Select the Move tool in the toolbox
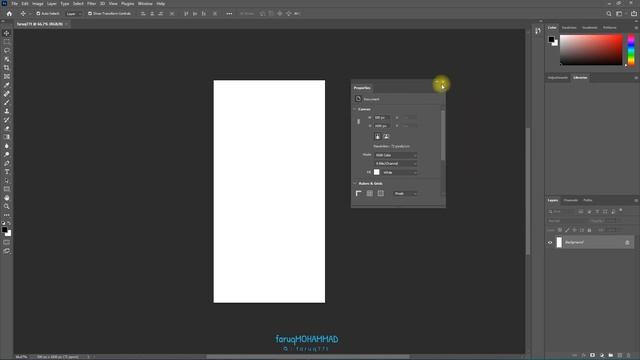 pos(7,33)
